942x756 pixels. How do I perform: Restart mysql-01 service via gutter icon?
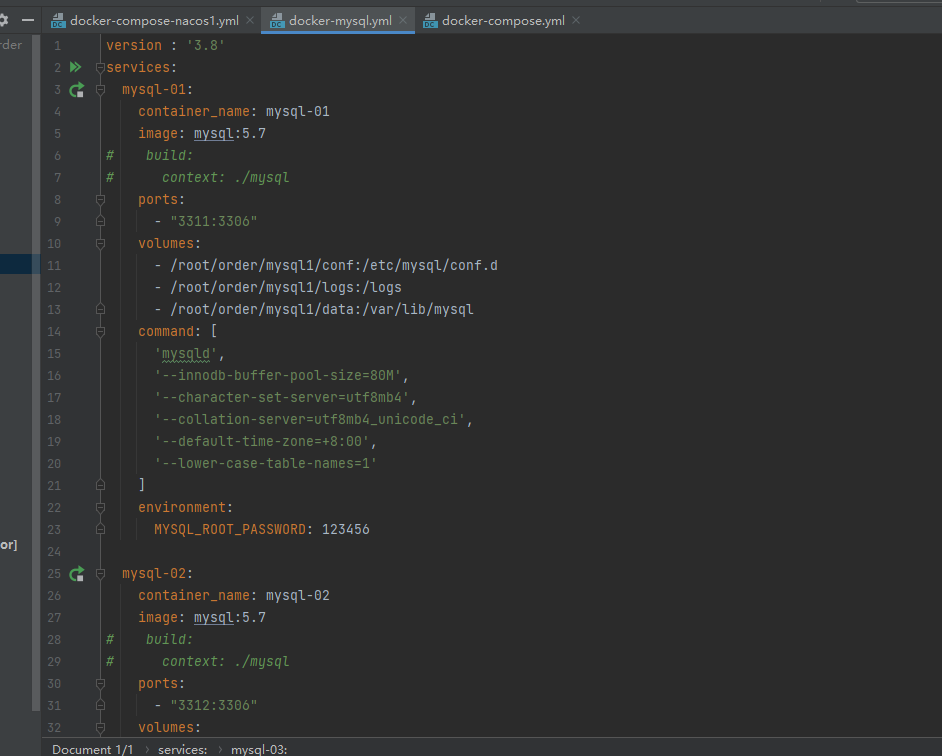(76, 90)
